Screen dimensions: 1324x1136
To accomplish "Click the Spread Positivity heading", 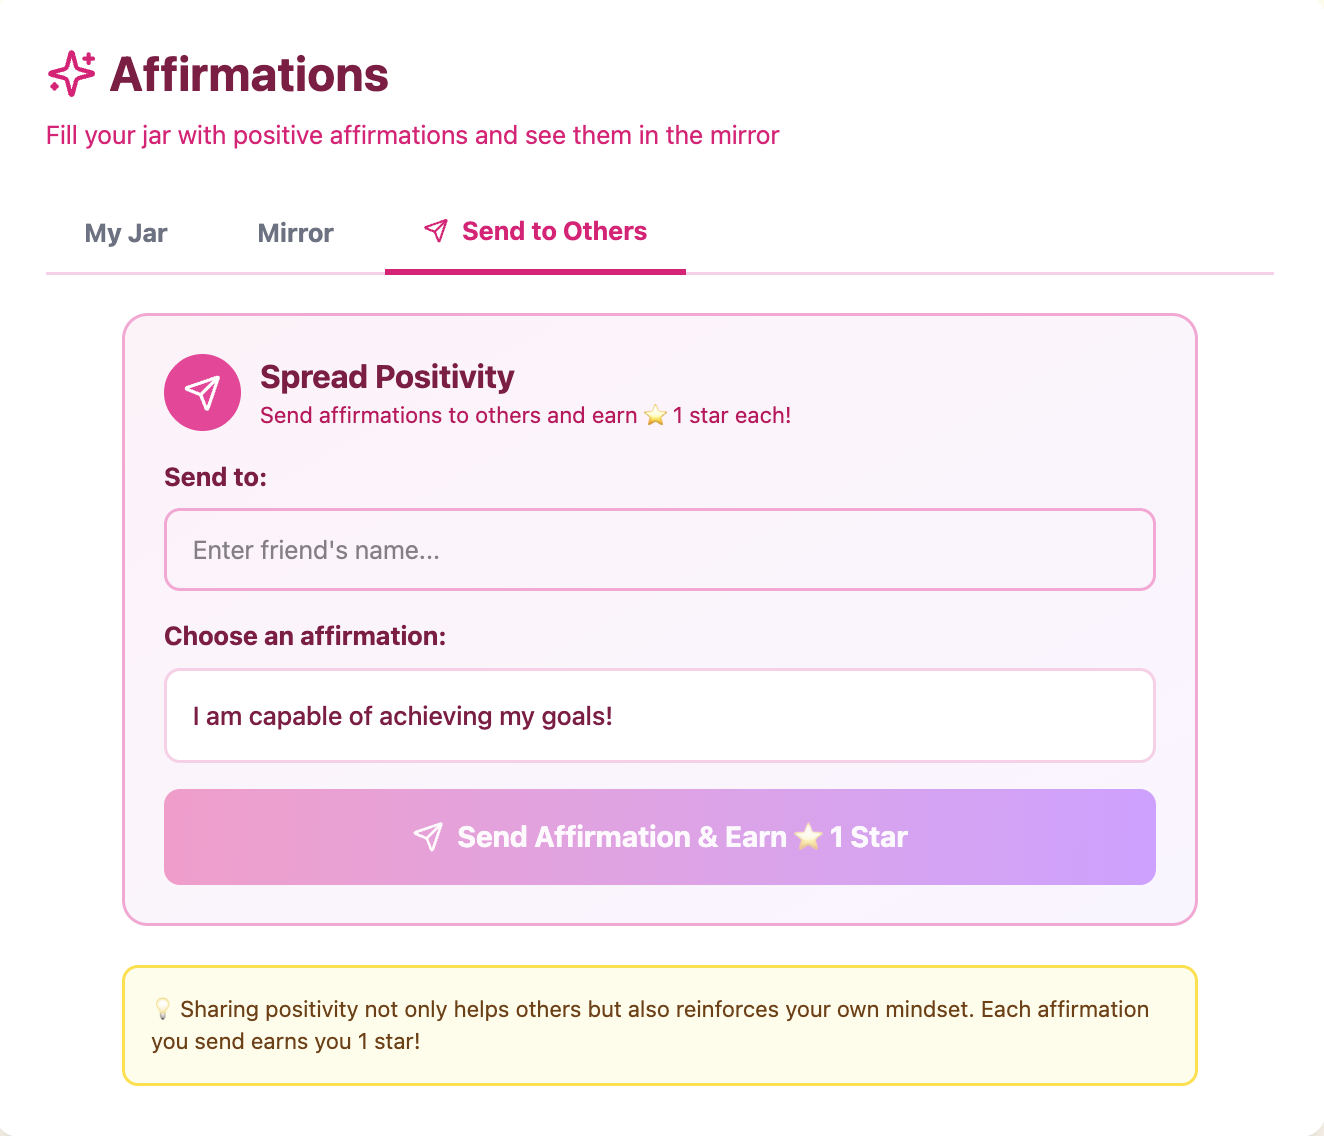I will (387, 377).
